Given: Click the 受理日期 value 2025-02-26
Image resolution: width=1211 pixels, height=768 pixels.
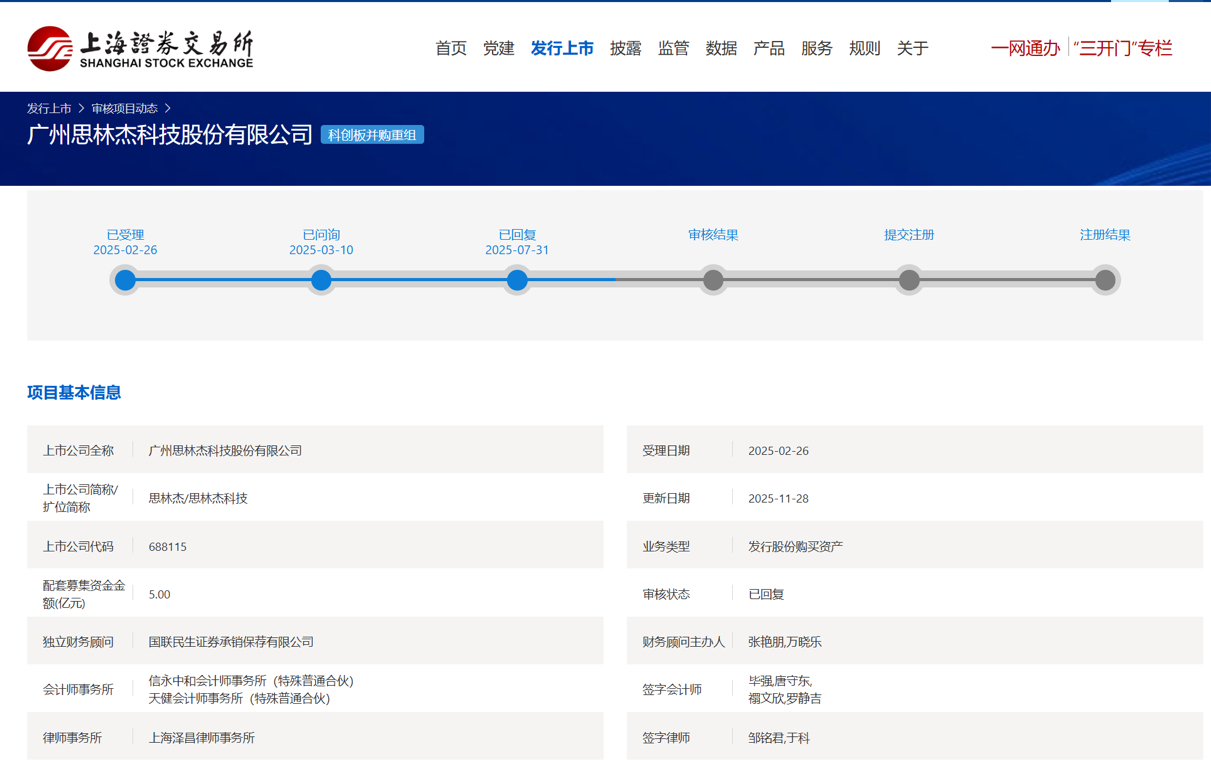Looking at the screenshot, I should tap(778, 451).
